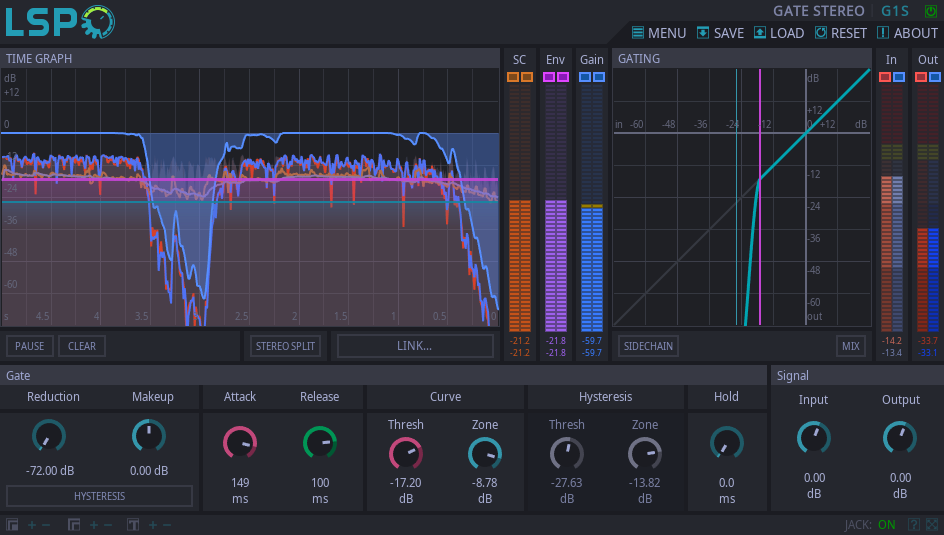This screenshot has height=535, width=944.
Task: Click the plus next to outlined-corner scaling icon
Action: click(x=94, y=525)
